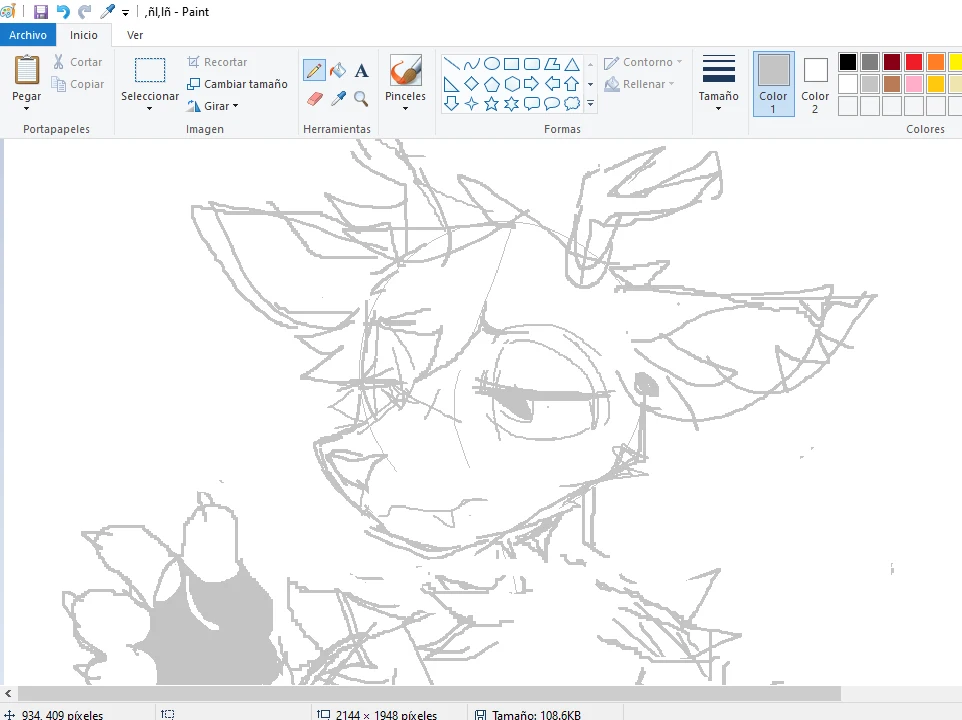Switch to the Inicio tab
Viewport: 962px width, 720px height.
[83, 35]
